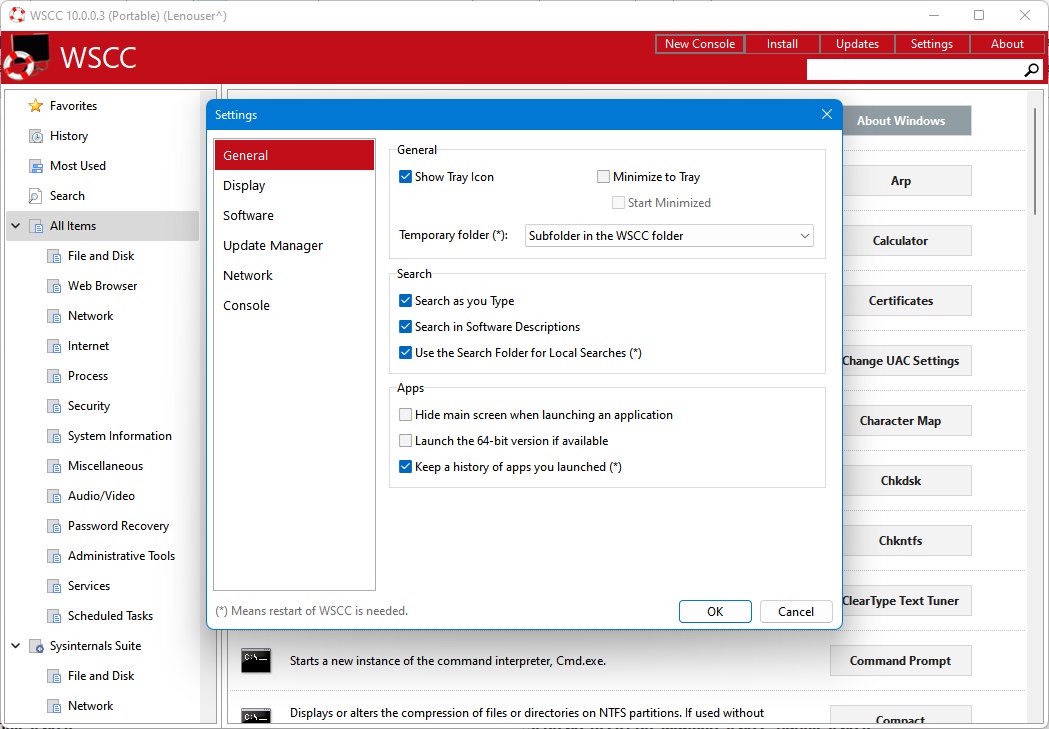Open the Network settings page
This screenshot has width=1049, height=729.
294,276
